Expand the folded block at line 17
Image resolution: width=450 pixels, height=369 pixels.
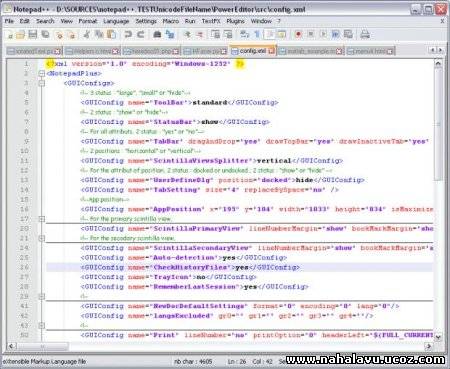click(42, 219)
